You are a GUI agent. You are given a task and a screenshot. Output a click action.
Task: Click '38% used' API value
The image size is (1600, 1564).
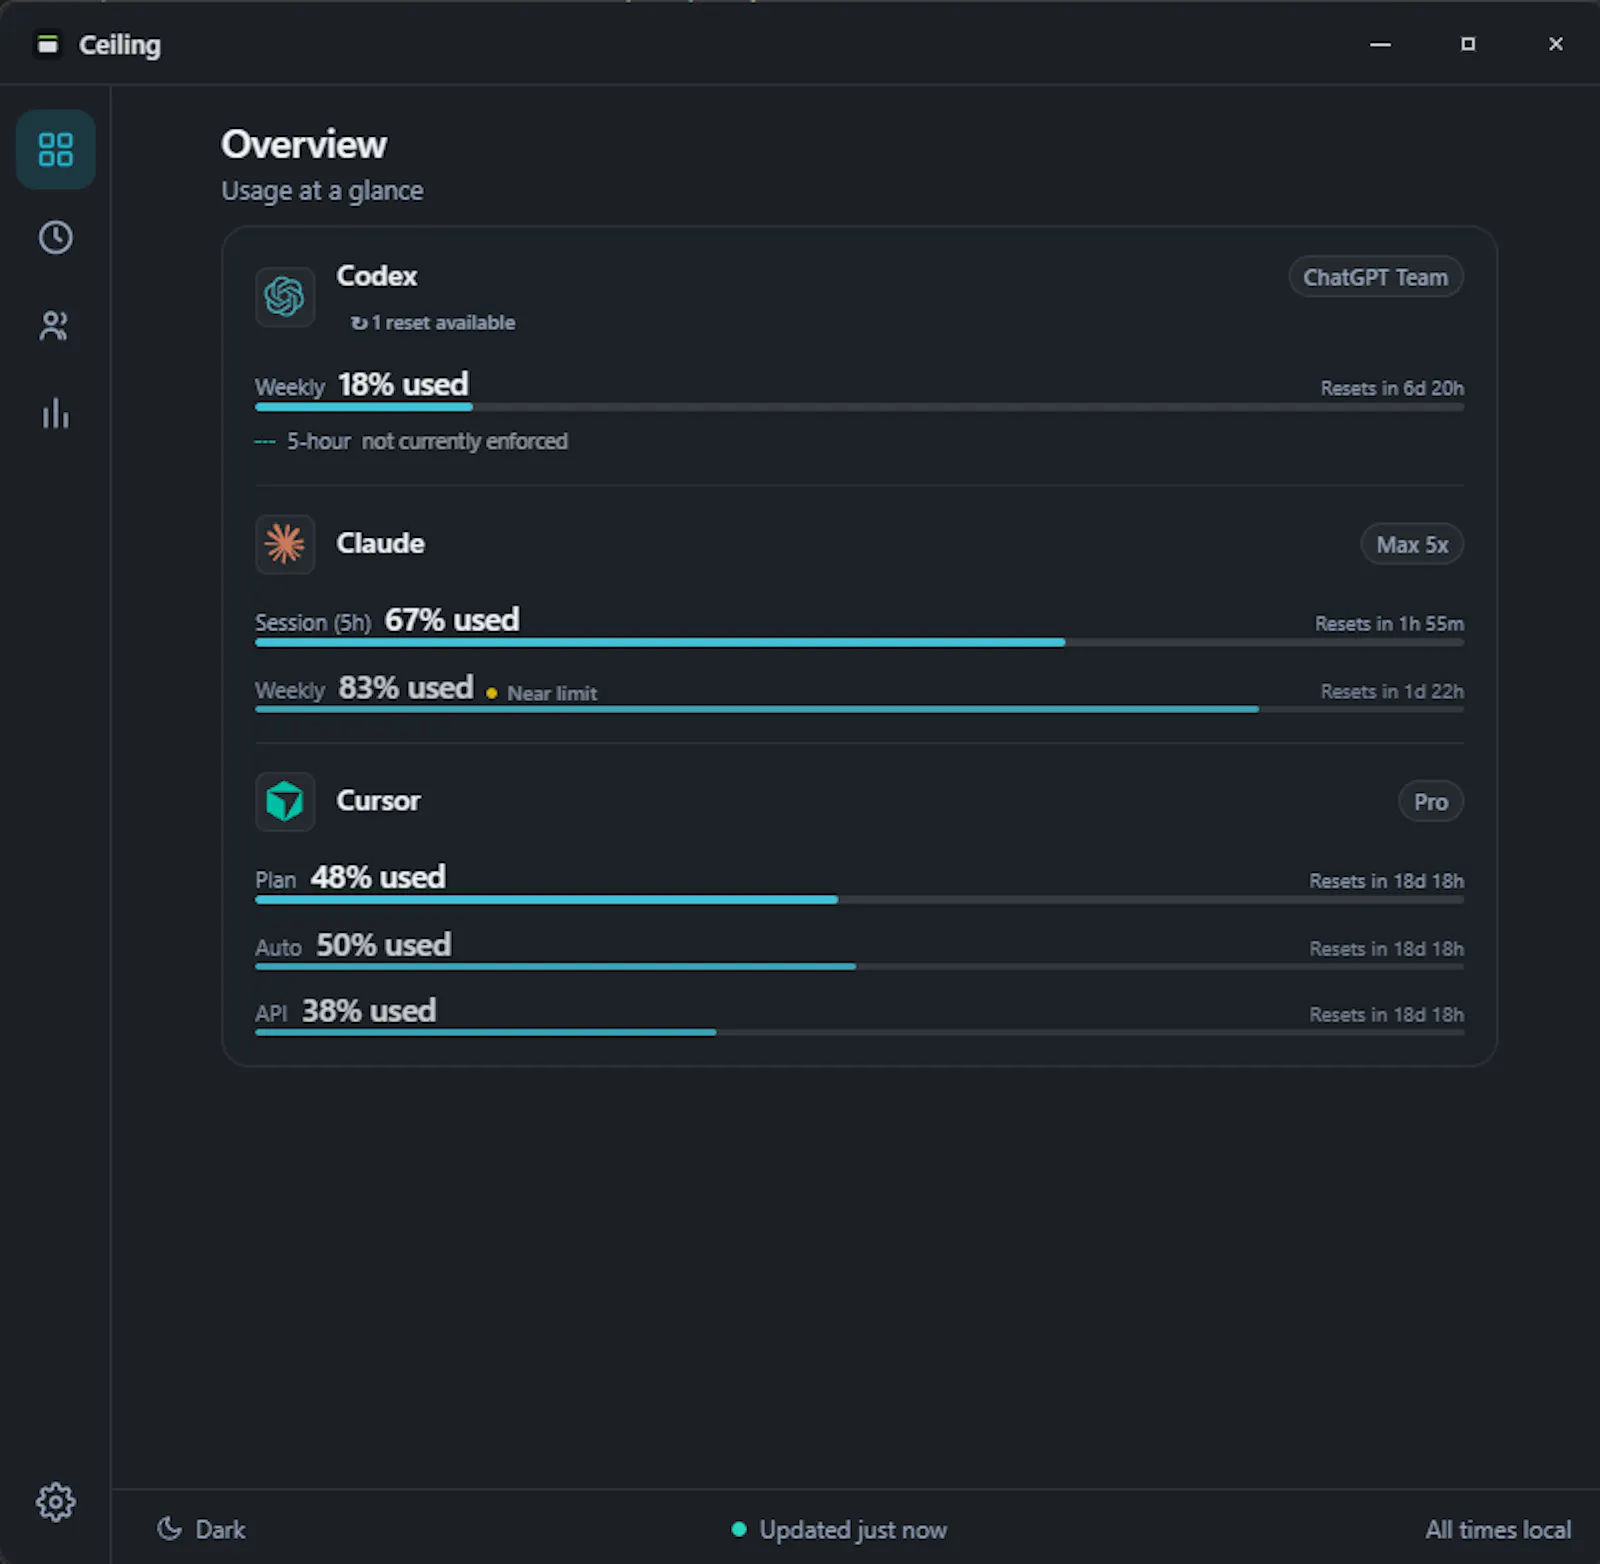point(369,1010)
